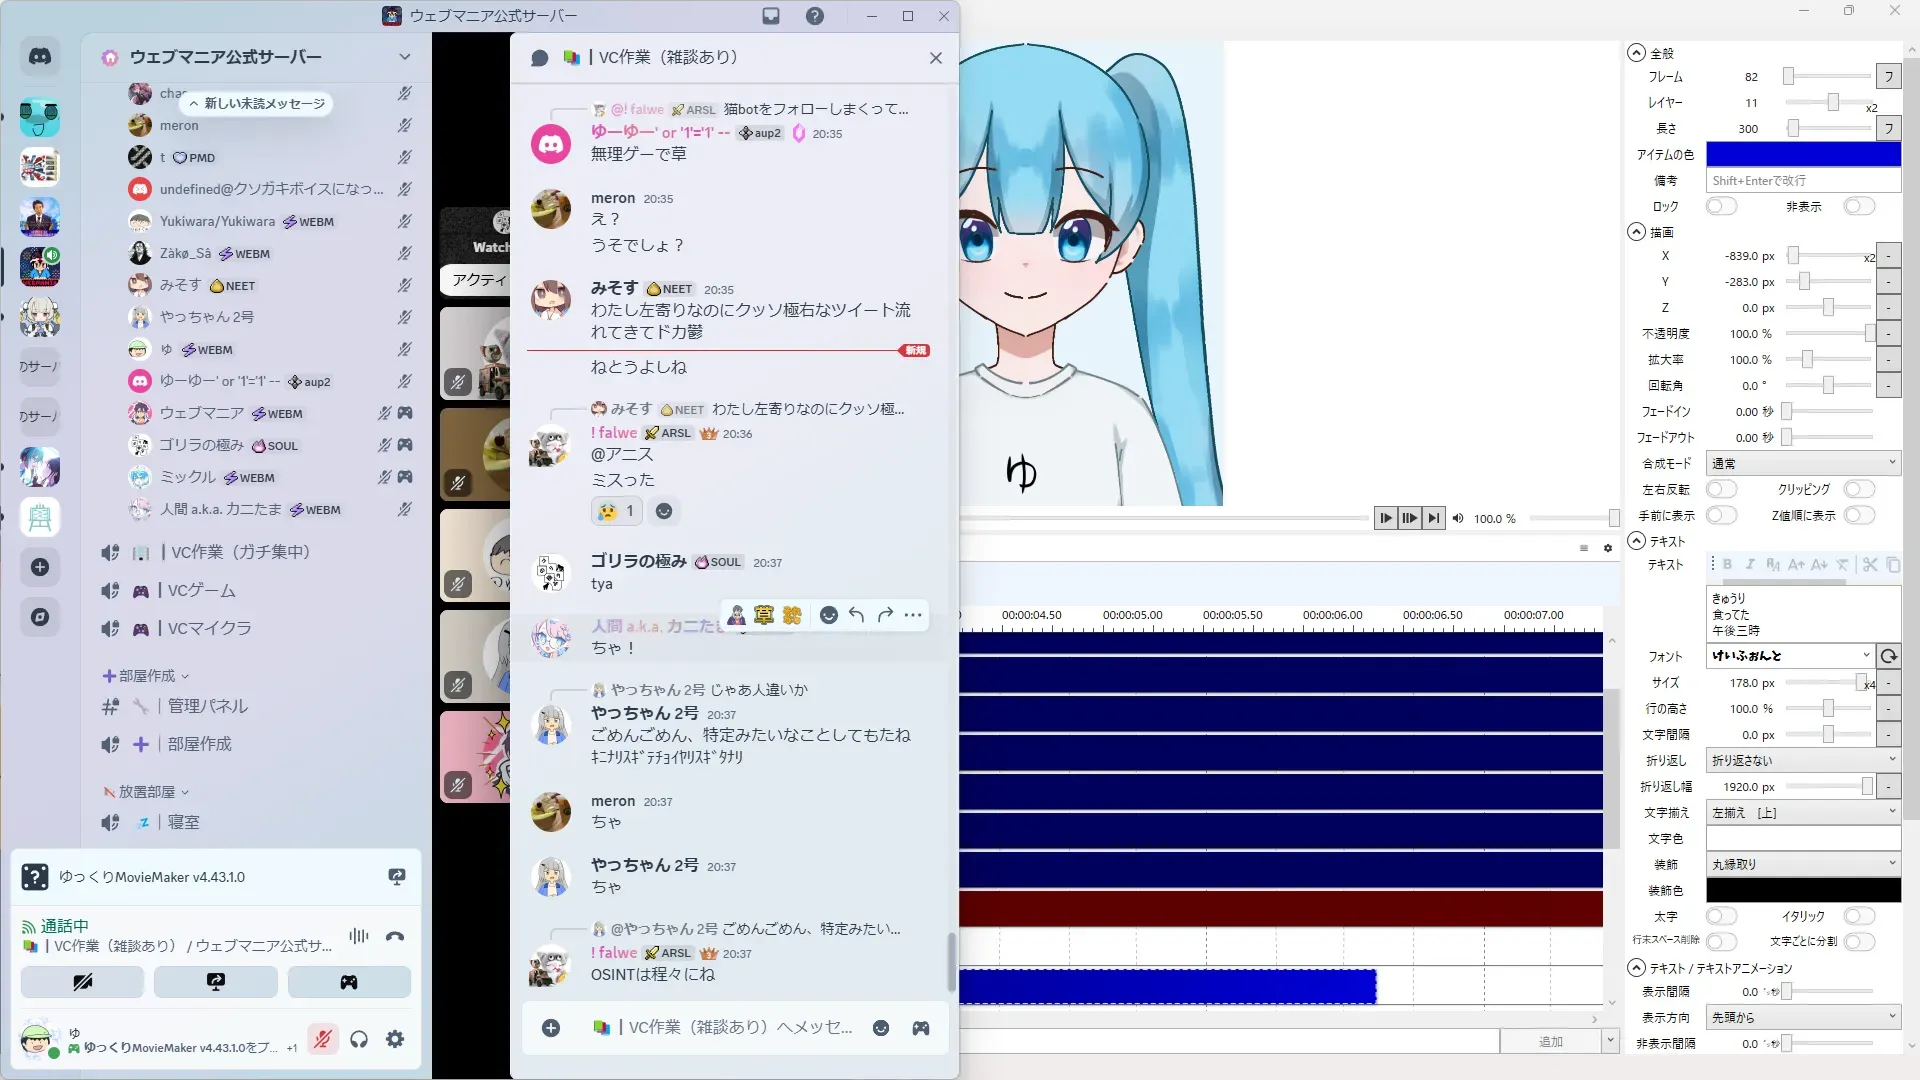The width and height of the screenshot is (1920, 1080).
Task: Open the 管理パネル channel
Action: 207,706
